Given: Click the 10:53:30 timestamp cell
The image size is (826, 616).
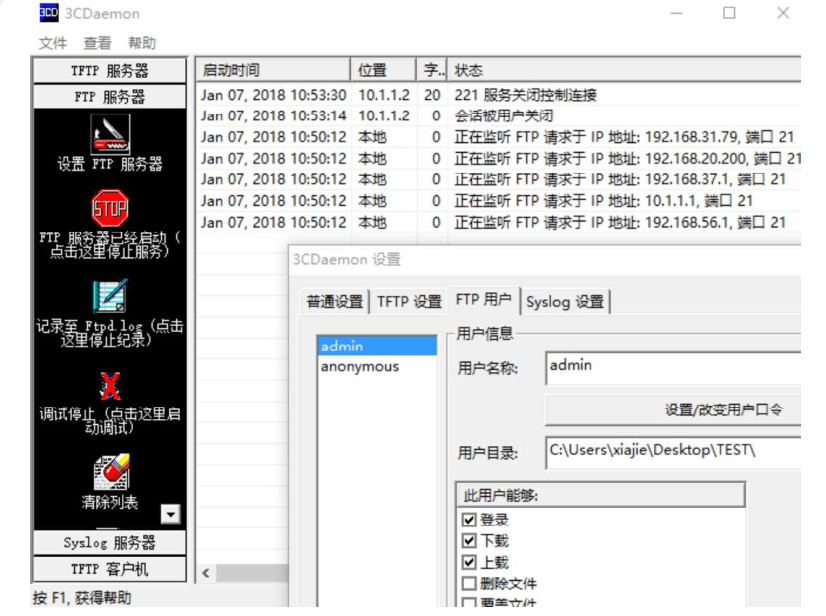Looking at the screenshot, I should (x=273, y=95).
